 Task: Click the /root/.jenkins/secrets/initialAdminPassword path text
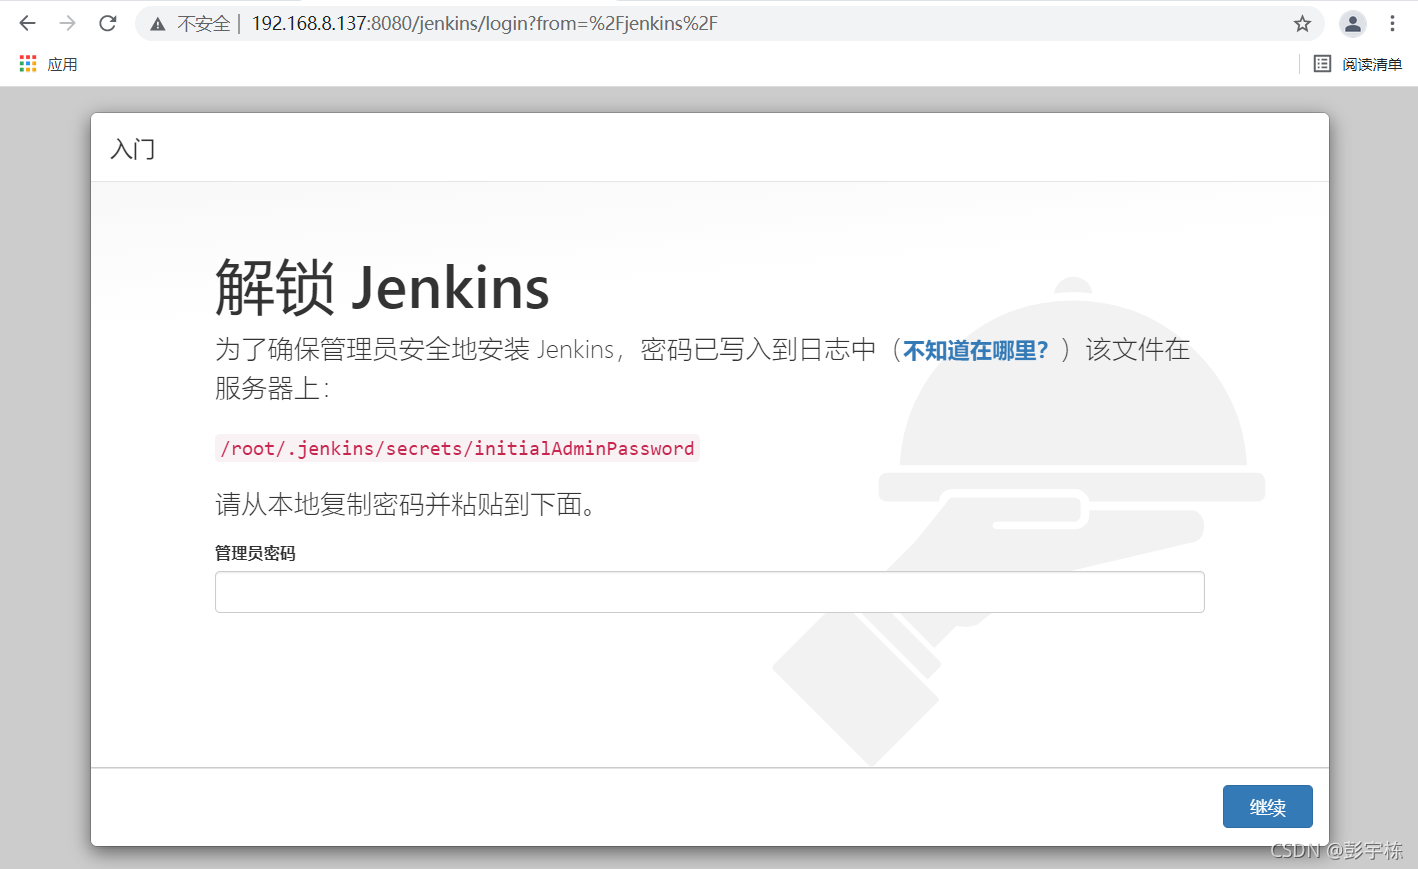[x=457, y=448]
